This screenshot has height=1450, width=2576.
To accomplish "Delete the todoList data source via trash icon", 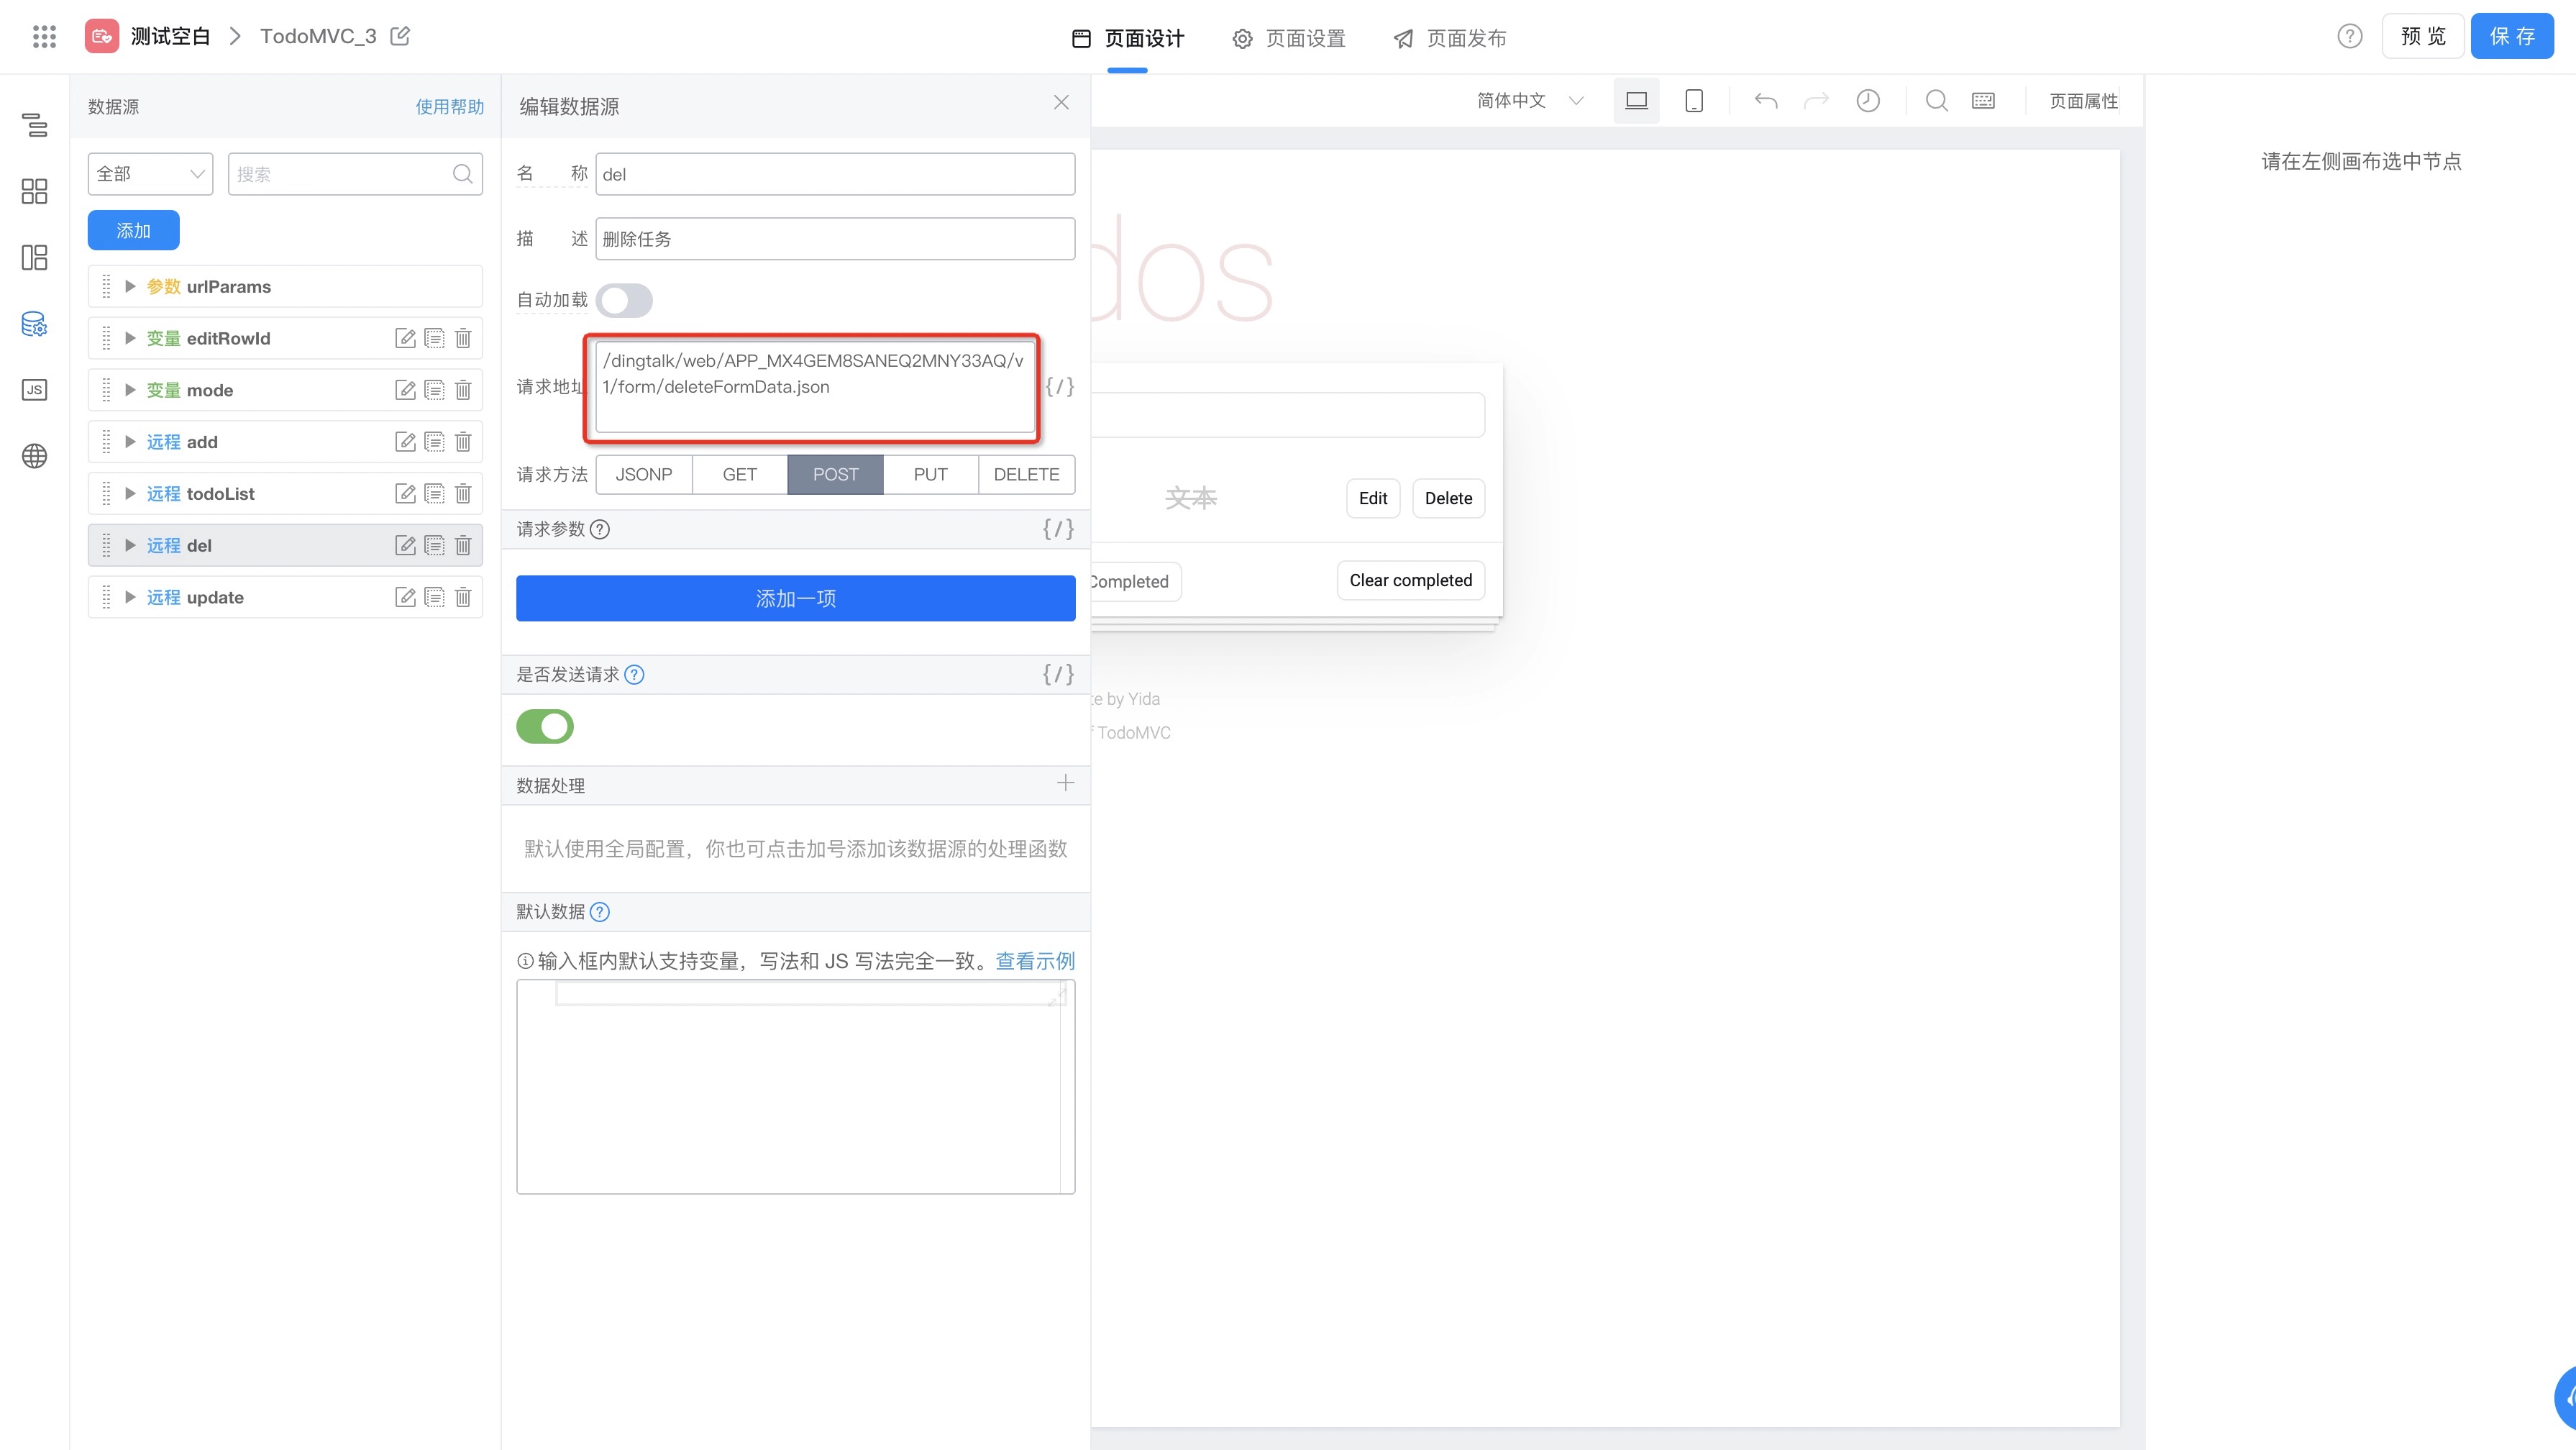I will [463, 494].
